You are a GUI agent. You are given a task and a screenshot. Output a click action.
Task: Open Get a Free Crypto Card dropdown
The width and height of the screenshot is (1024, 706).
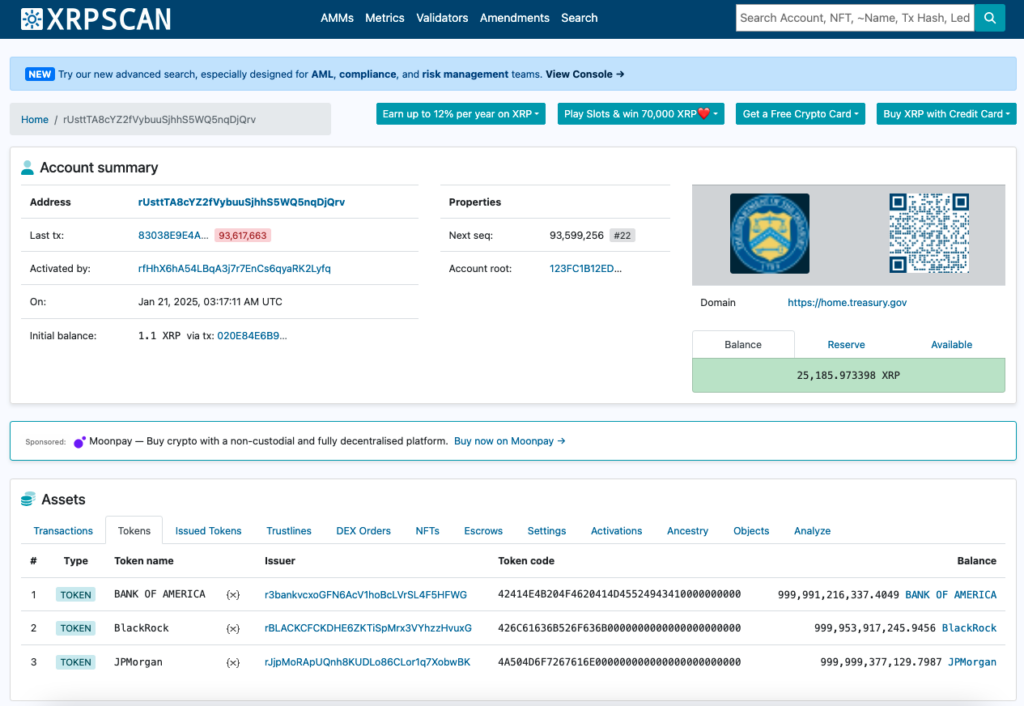coord(800,114)
